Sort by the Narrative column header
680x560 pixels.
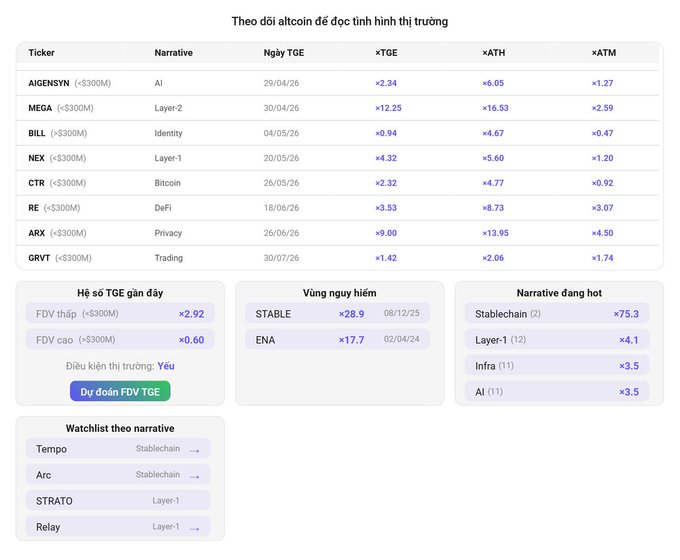[173, 52]
